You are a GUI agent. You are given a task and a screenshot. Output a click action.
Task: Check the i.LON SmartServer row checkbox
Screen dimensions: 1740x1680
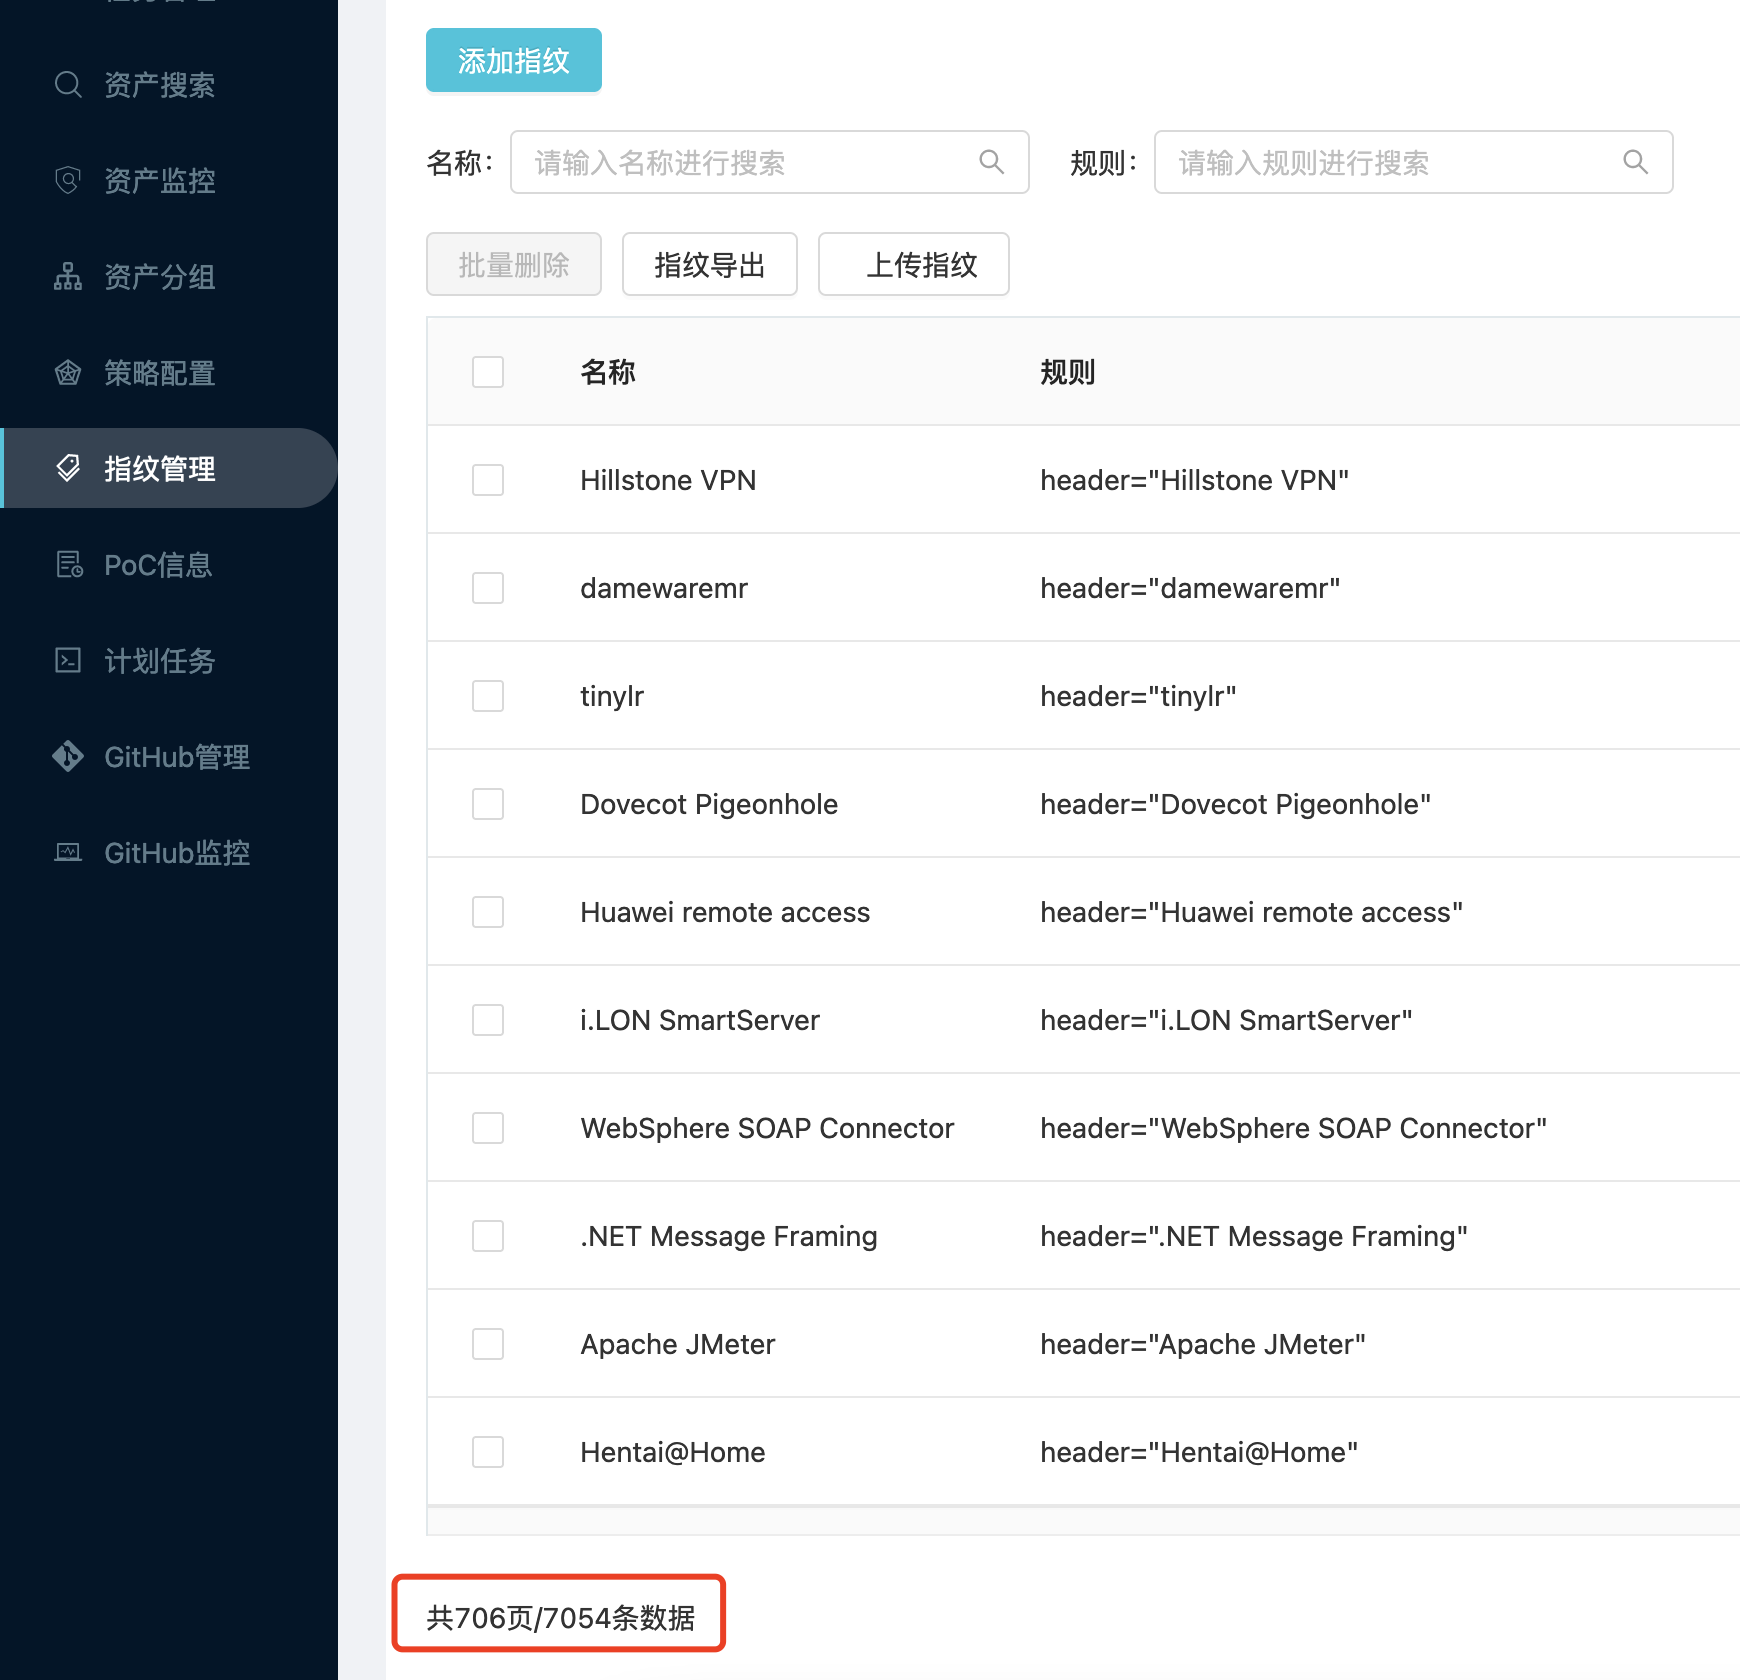tap(488, 1020)
